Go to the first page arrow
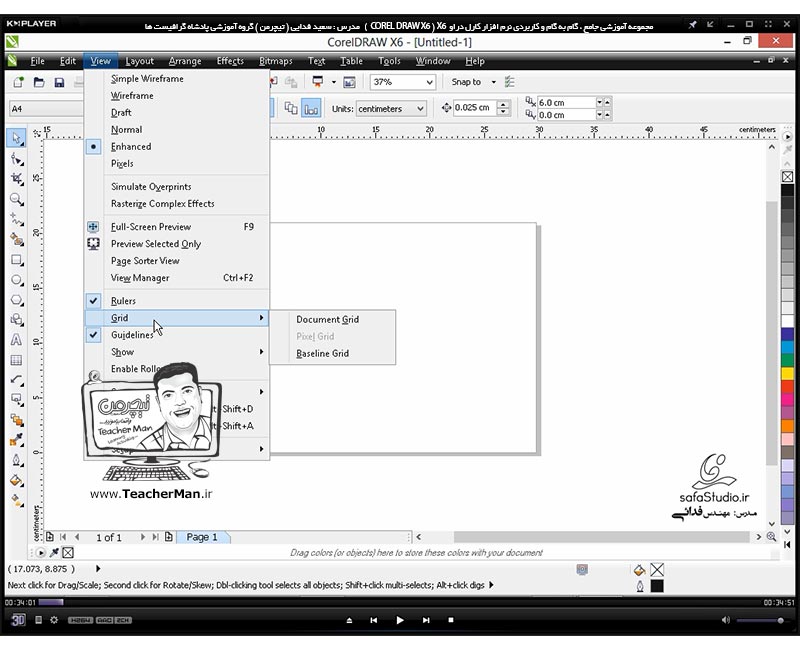 tap(63, 537)
